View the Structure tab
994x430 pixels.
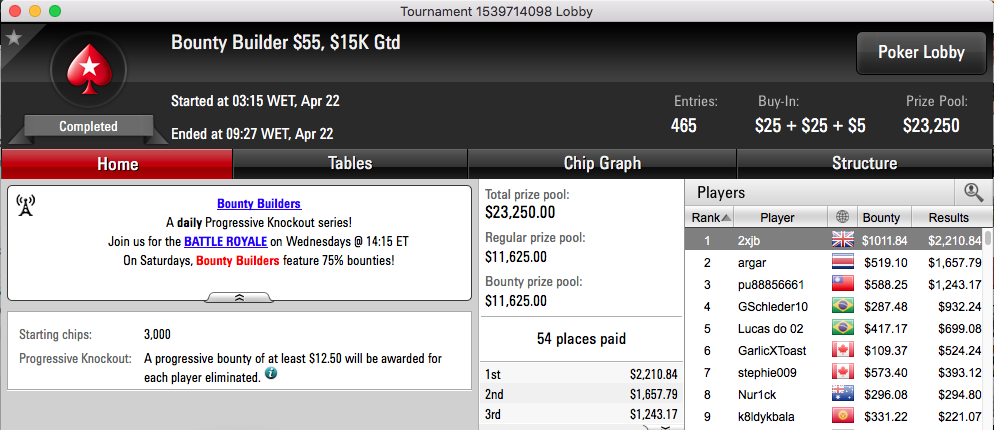pos(864,164)
